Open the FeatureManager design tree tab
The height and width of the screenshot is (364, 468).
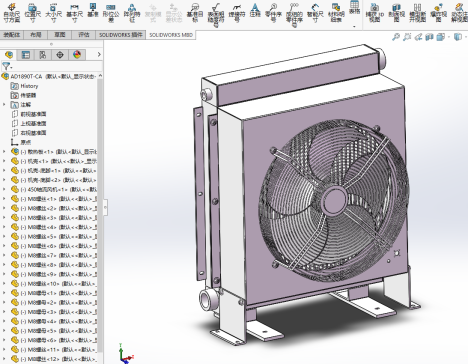click(9, 55)
